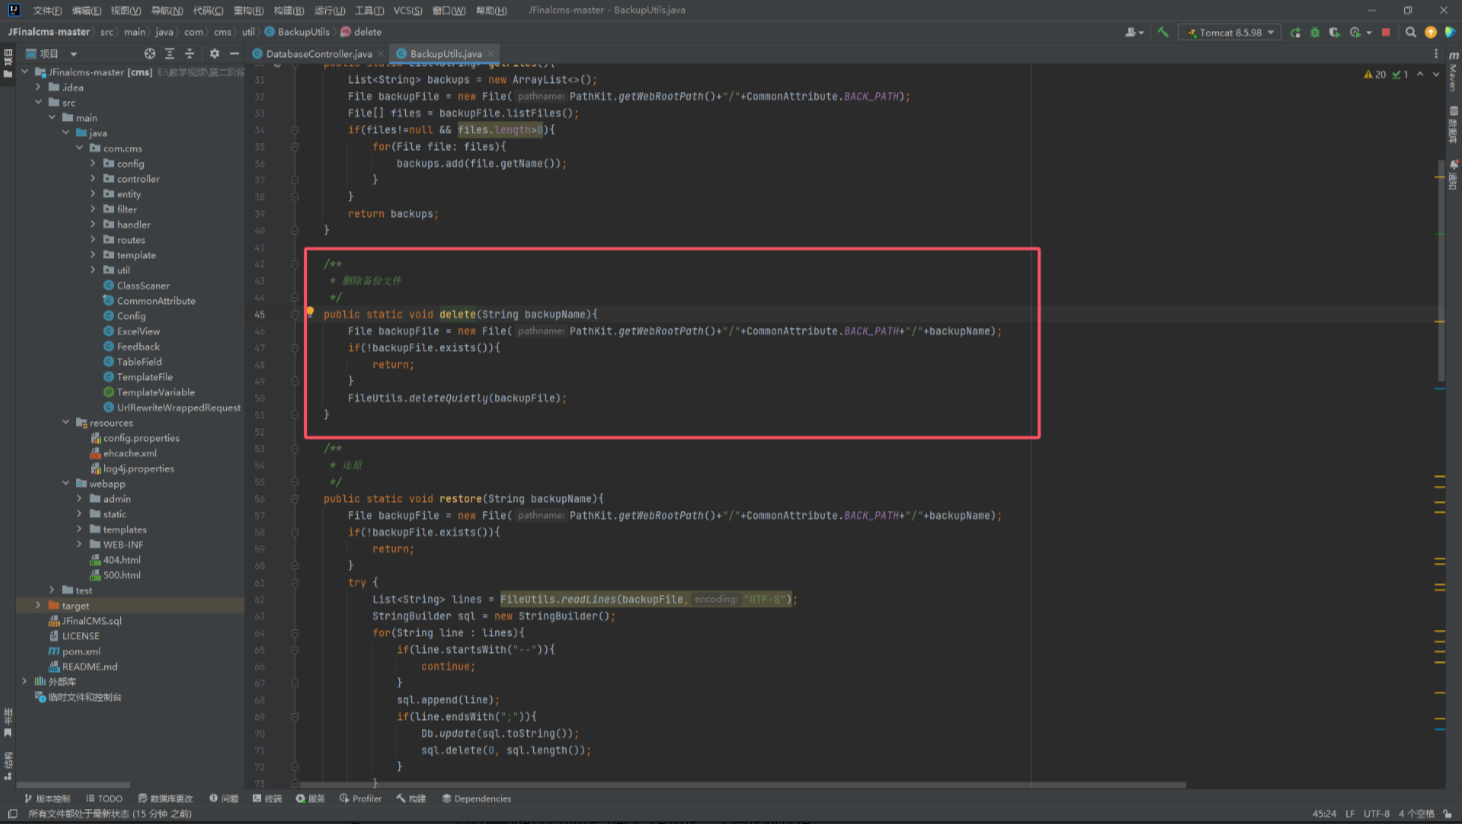Image resolution: width=1462 pixels, height=824 pixels.
Task: Open project view mode dropdown arrow
Action: tap(74, 54)
